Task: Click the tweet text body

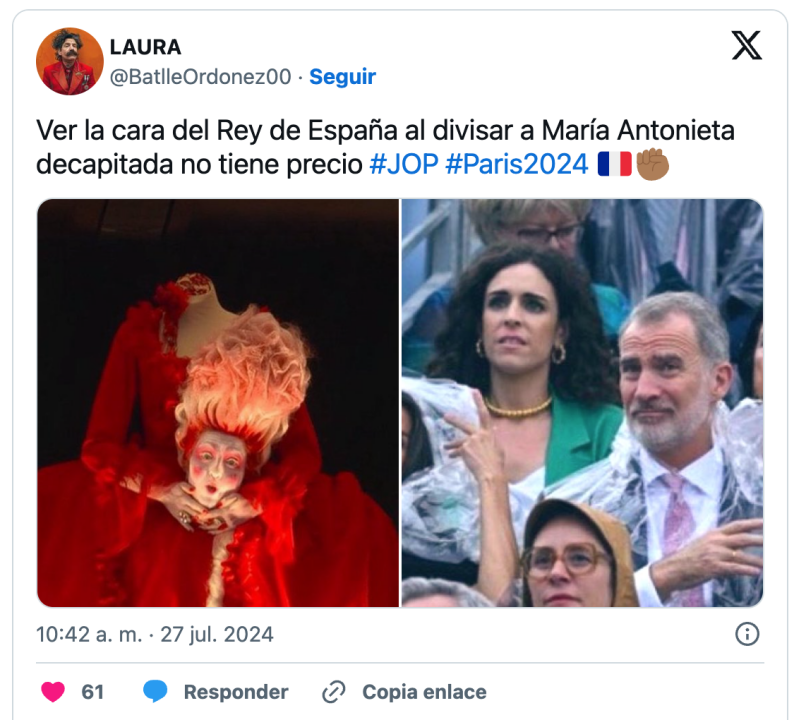Action: (x=386, y=147)
